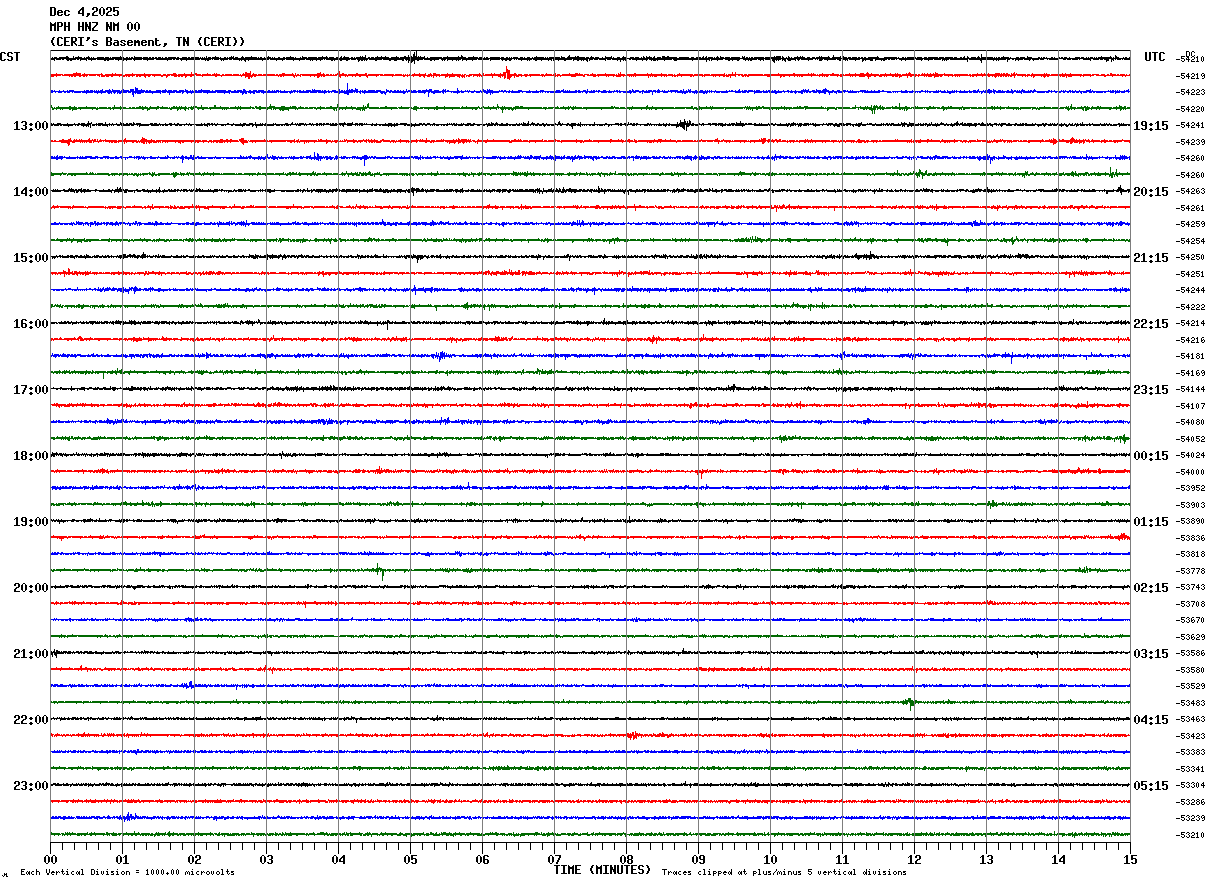Click the 01:15 UTC time label
The width and height of the screenshot is (1210, 886).
point(1151,522)
